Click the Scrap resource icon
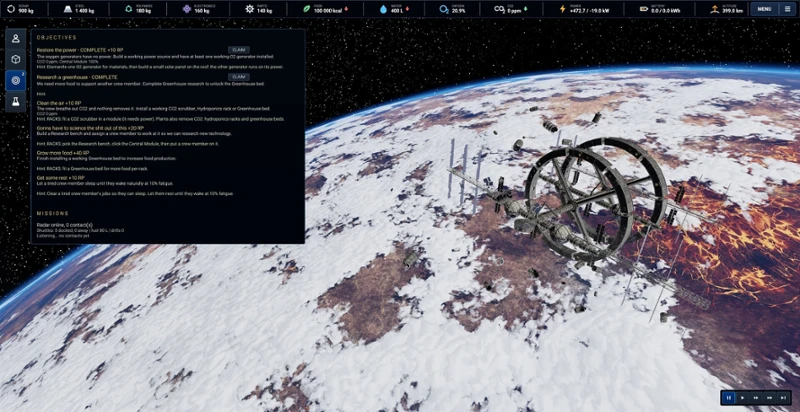 (10, 9)
